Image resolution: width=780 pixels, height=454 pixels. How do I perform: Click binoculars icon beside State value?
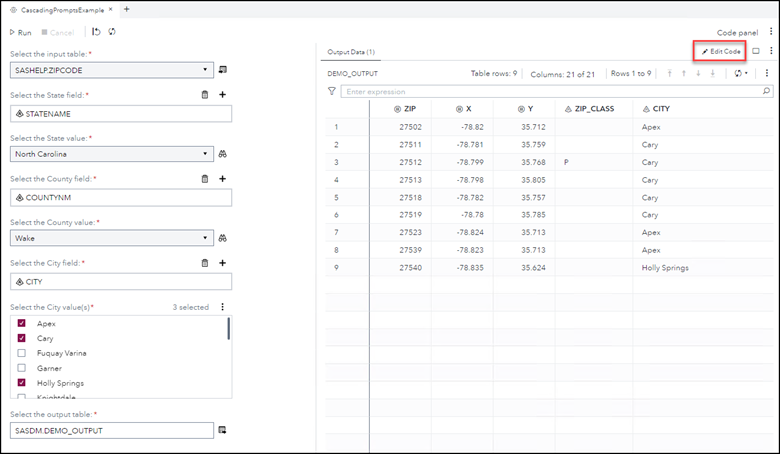click(x=224, y=154)
